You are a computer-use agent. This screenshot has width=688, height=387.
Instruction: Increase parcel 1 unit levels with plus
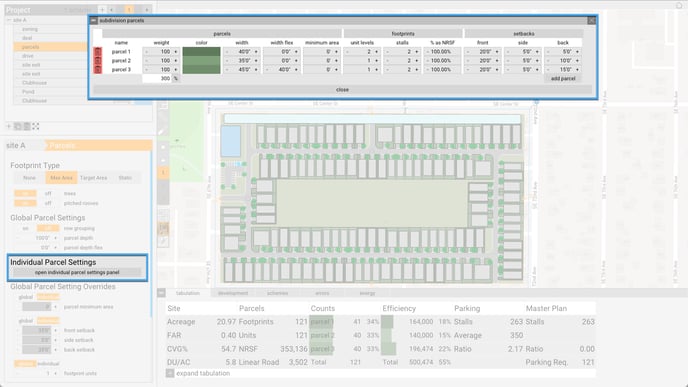(376, 52)
